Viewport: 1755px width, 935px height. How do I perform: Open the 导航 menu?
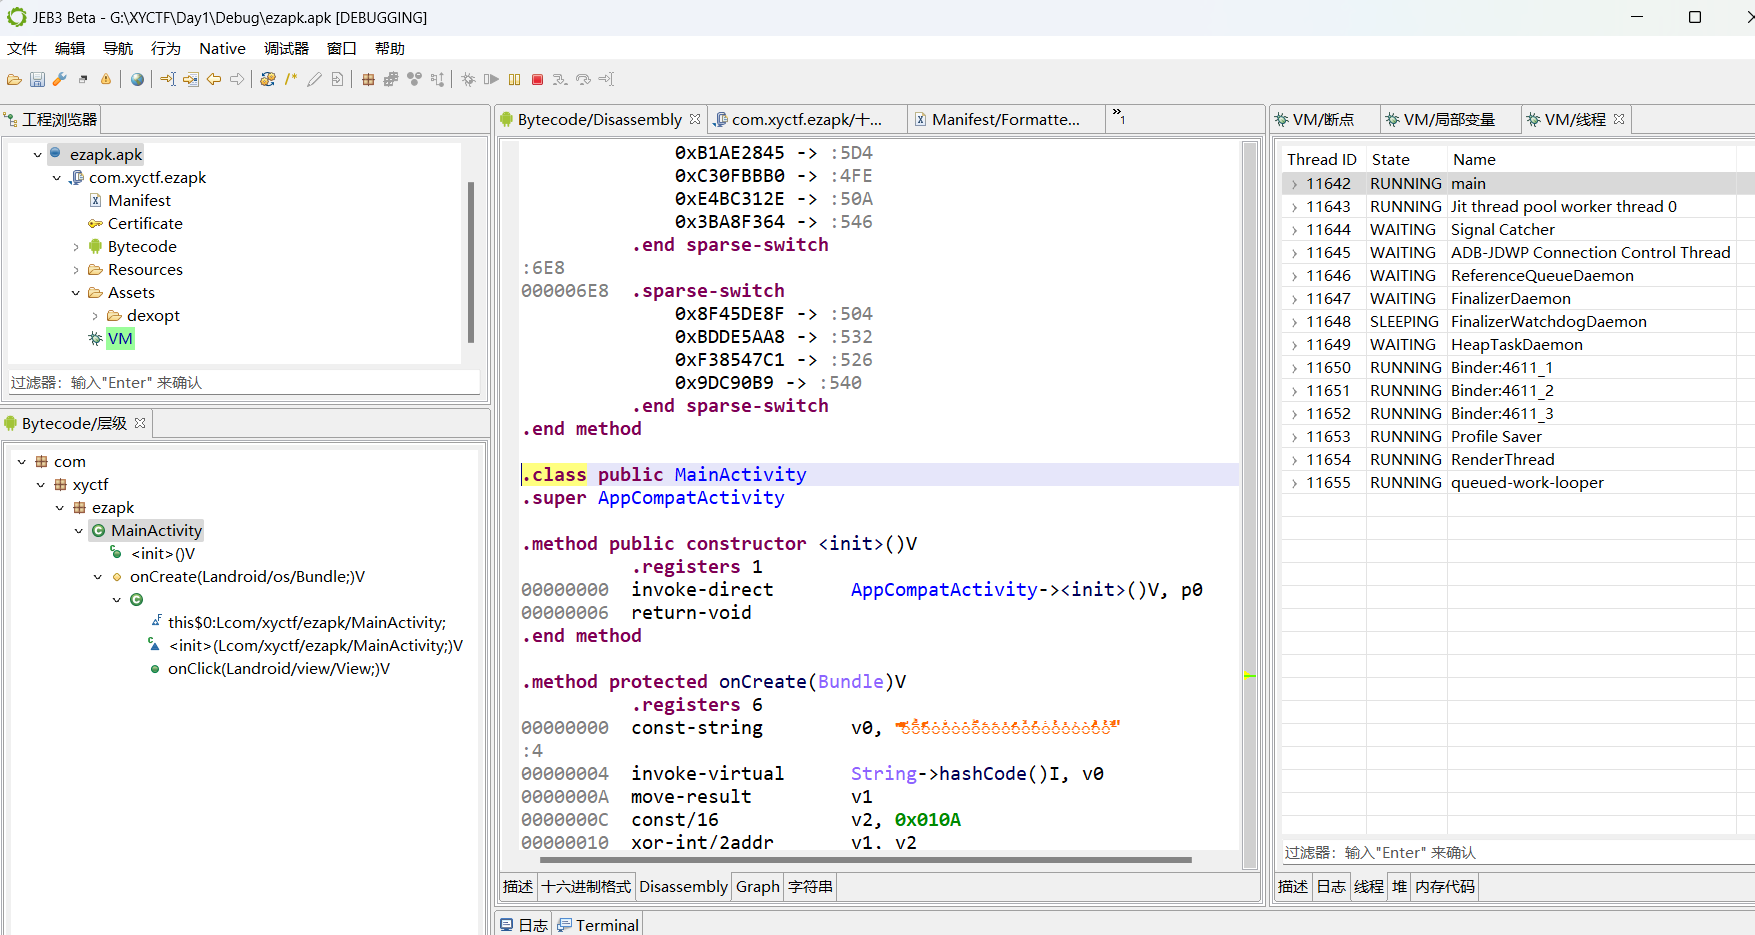(118, 48)
